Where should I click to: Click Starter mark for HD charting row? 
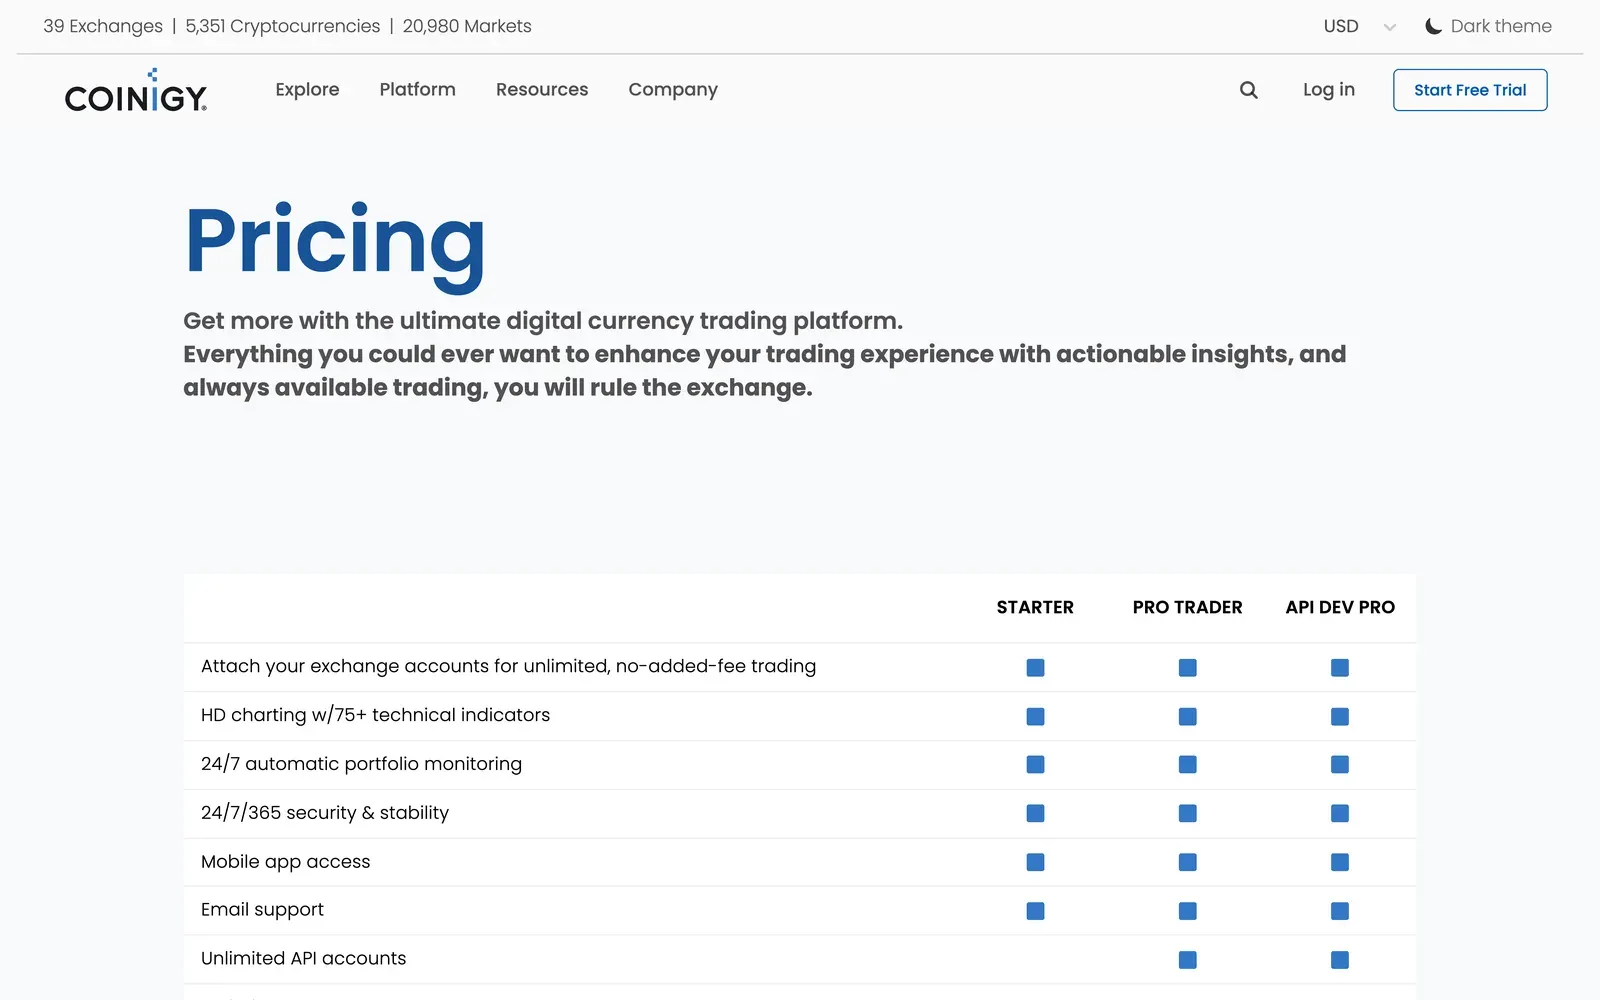click(x=1035, y=716)
